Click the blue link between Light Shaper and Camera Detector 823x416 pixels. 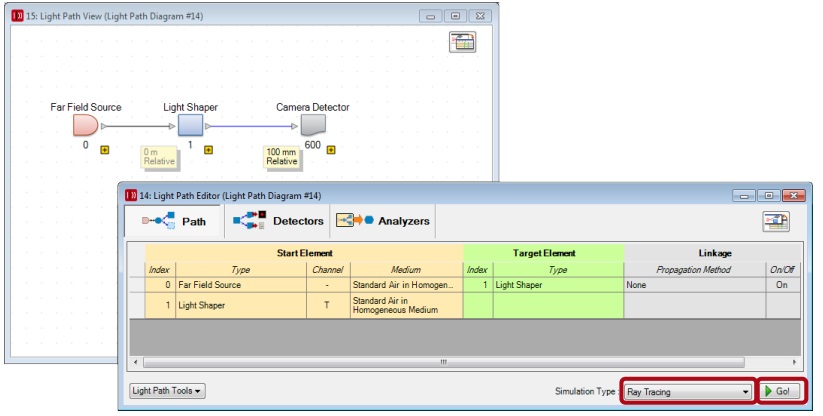pyautogui.click(x=252, y=126)
